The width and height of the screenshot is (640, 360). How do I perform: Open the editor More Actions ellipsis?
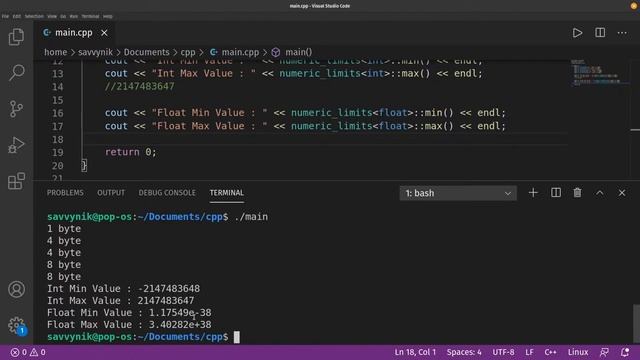[622, 33]
